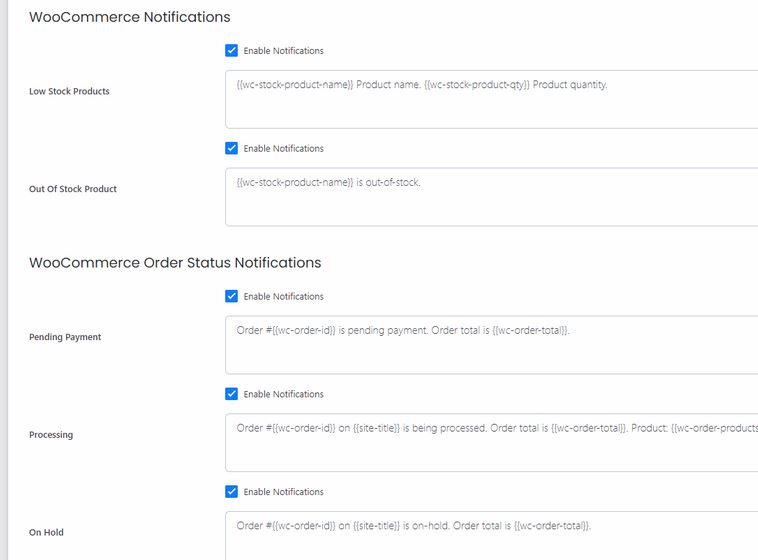
Task: Click into Out Of Stock Product message box
Action: coord(492,197)
